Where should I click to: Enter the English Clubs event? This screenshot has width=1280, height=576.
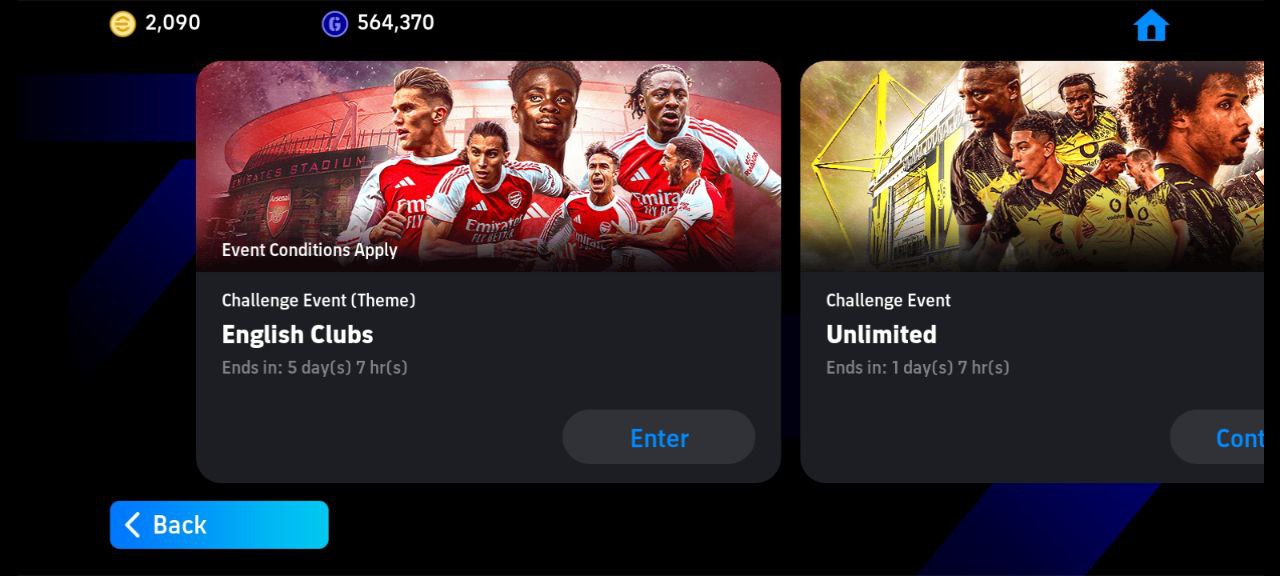pyautogui.click(x=659, y=437)
